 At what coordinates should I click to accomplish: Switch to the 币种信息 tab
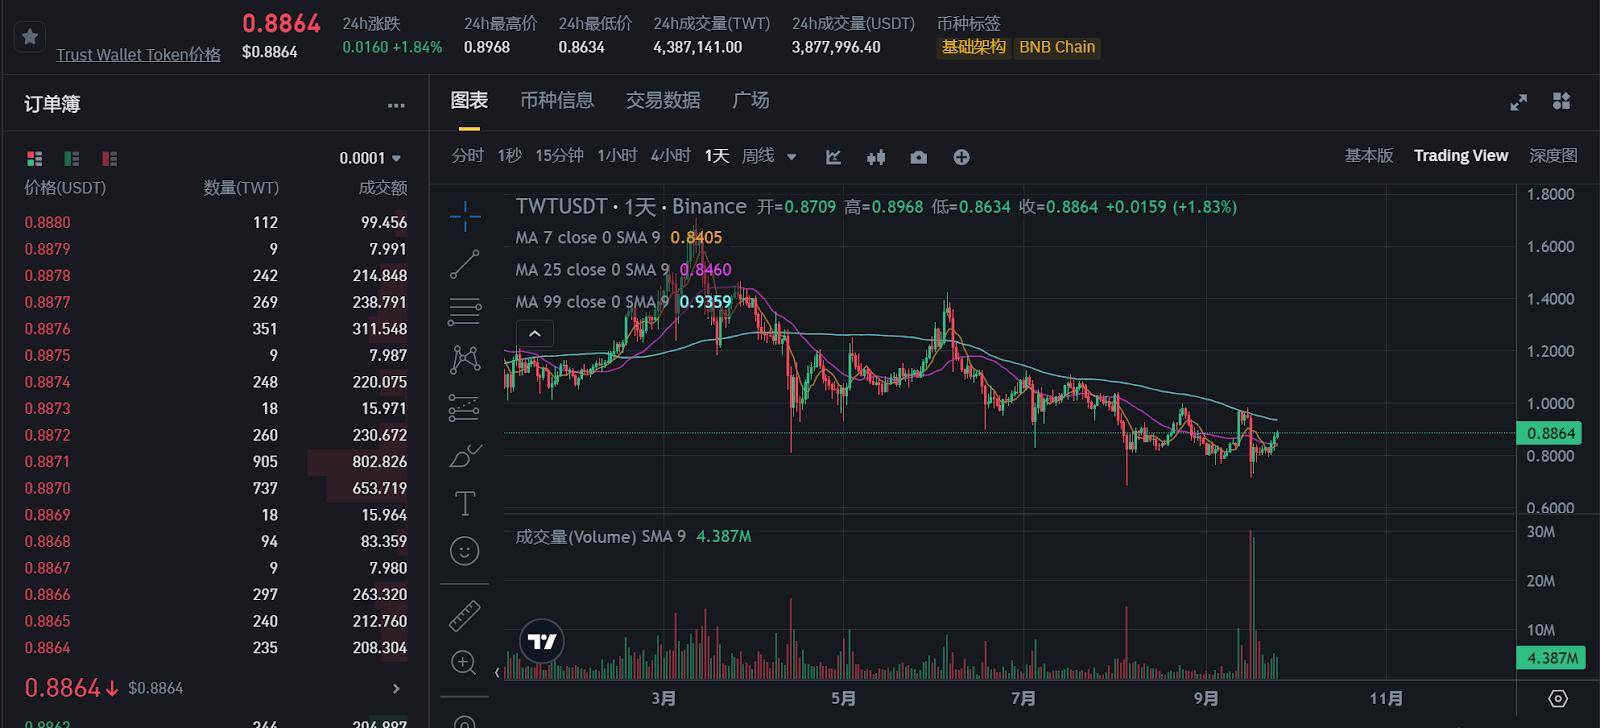[x=557, y=100]
